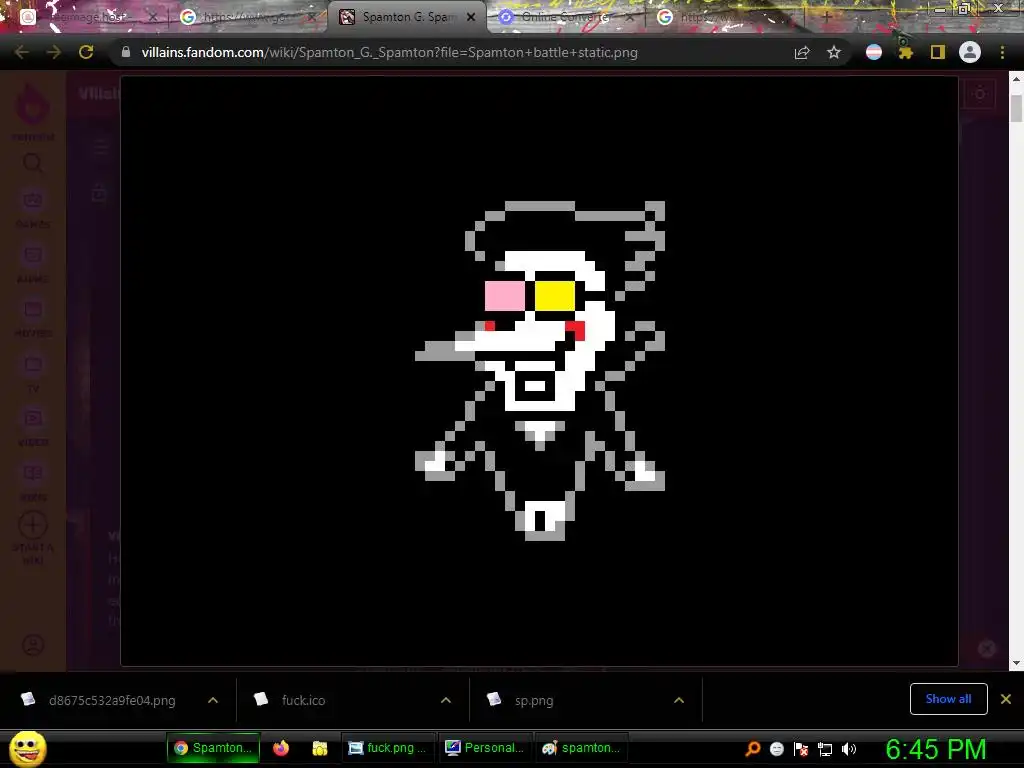Close the Online Converter tab

coord(630,17)
